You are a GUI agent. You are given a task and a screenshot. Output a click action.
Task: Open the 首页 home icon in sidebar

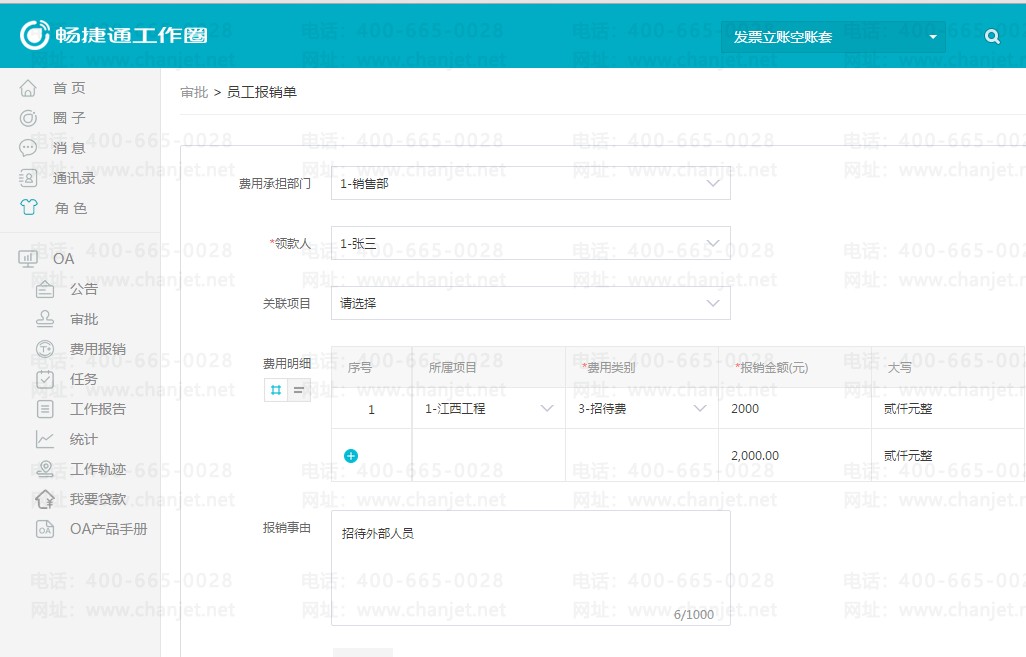click(x=29, y=88)
